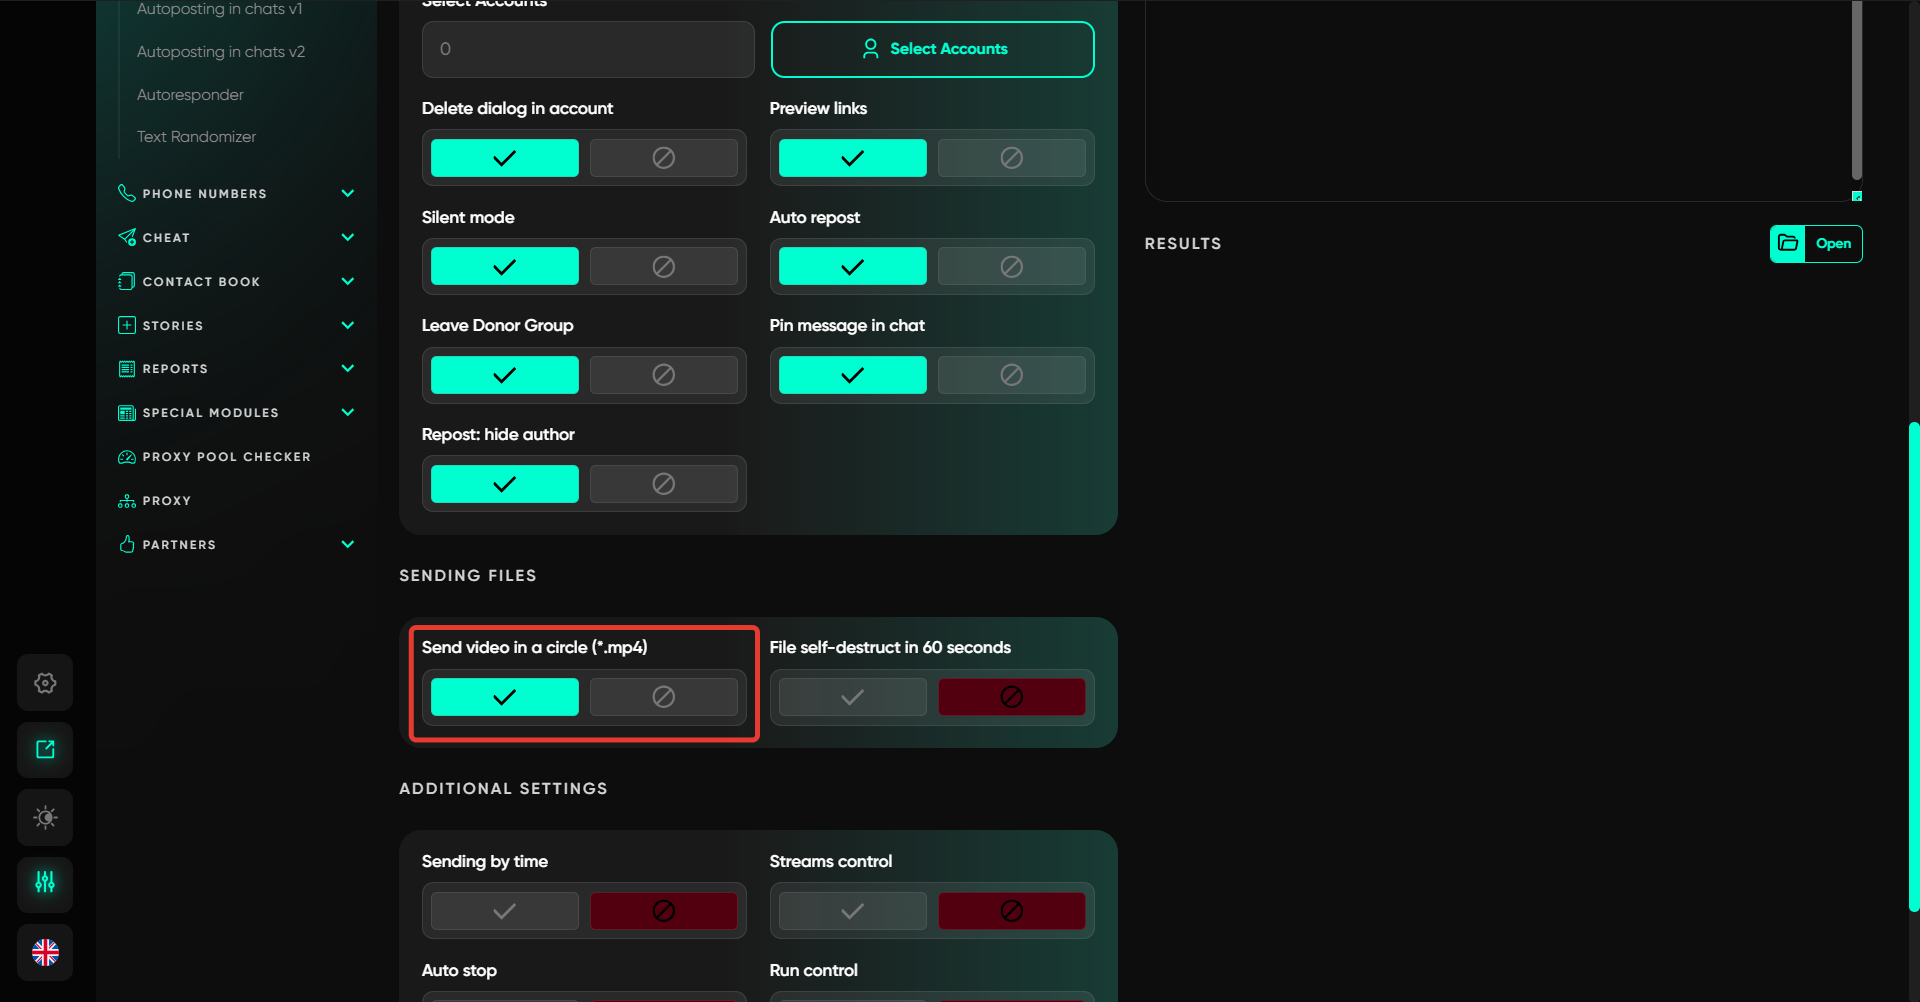Enable File self-destruct in 60 seconds
Image resolution: width=1920 pixels, height=1002 pixels.
tap(852, 697)
